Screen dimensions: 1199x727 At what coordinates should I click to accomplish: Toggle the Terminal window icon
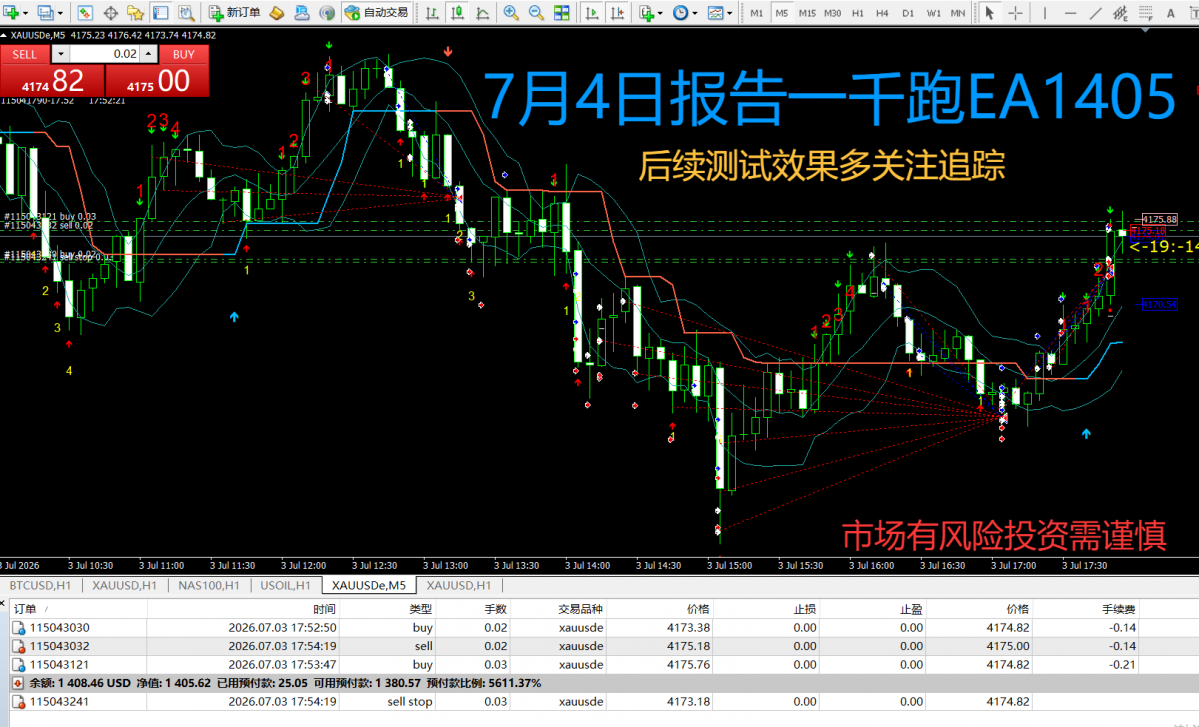pos(161,12)
